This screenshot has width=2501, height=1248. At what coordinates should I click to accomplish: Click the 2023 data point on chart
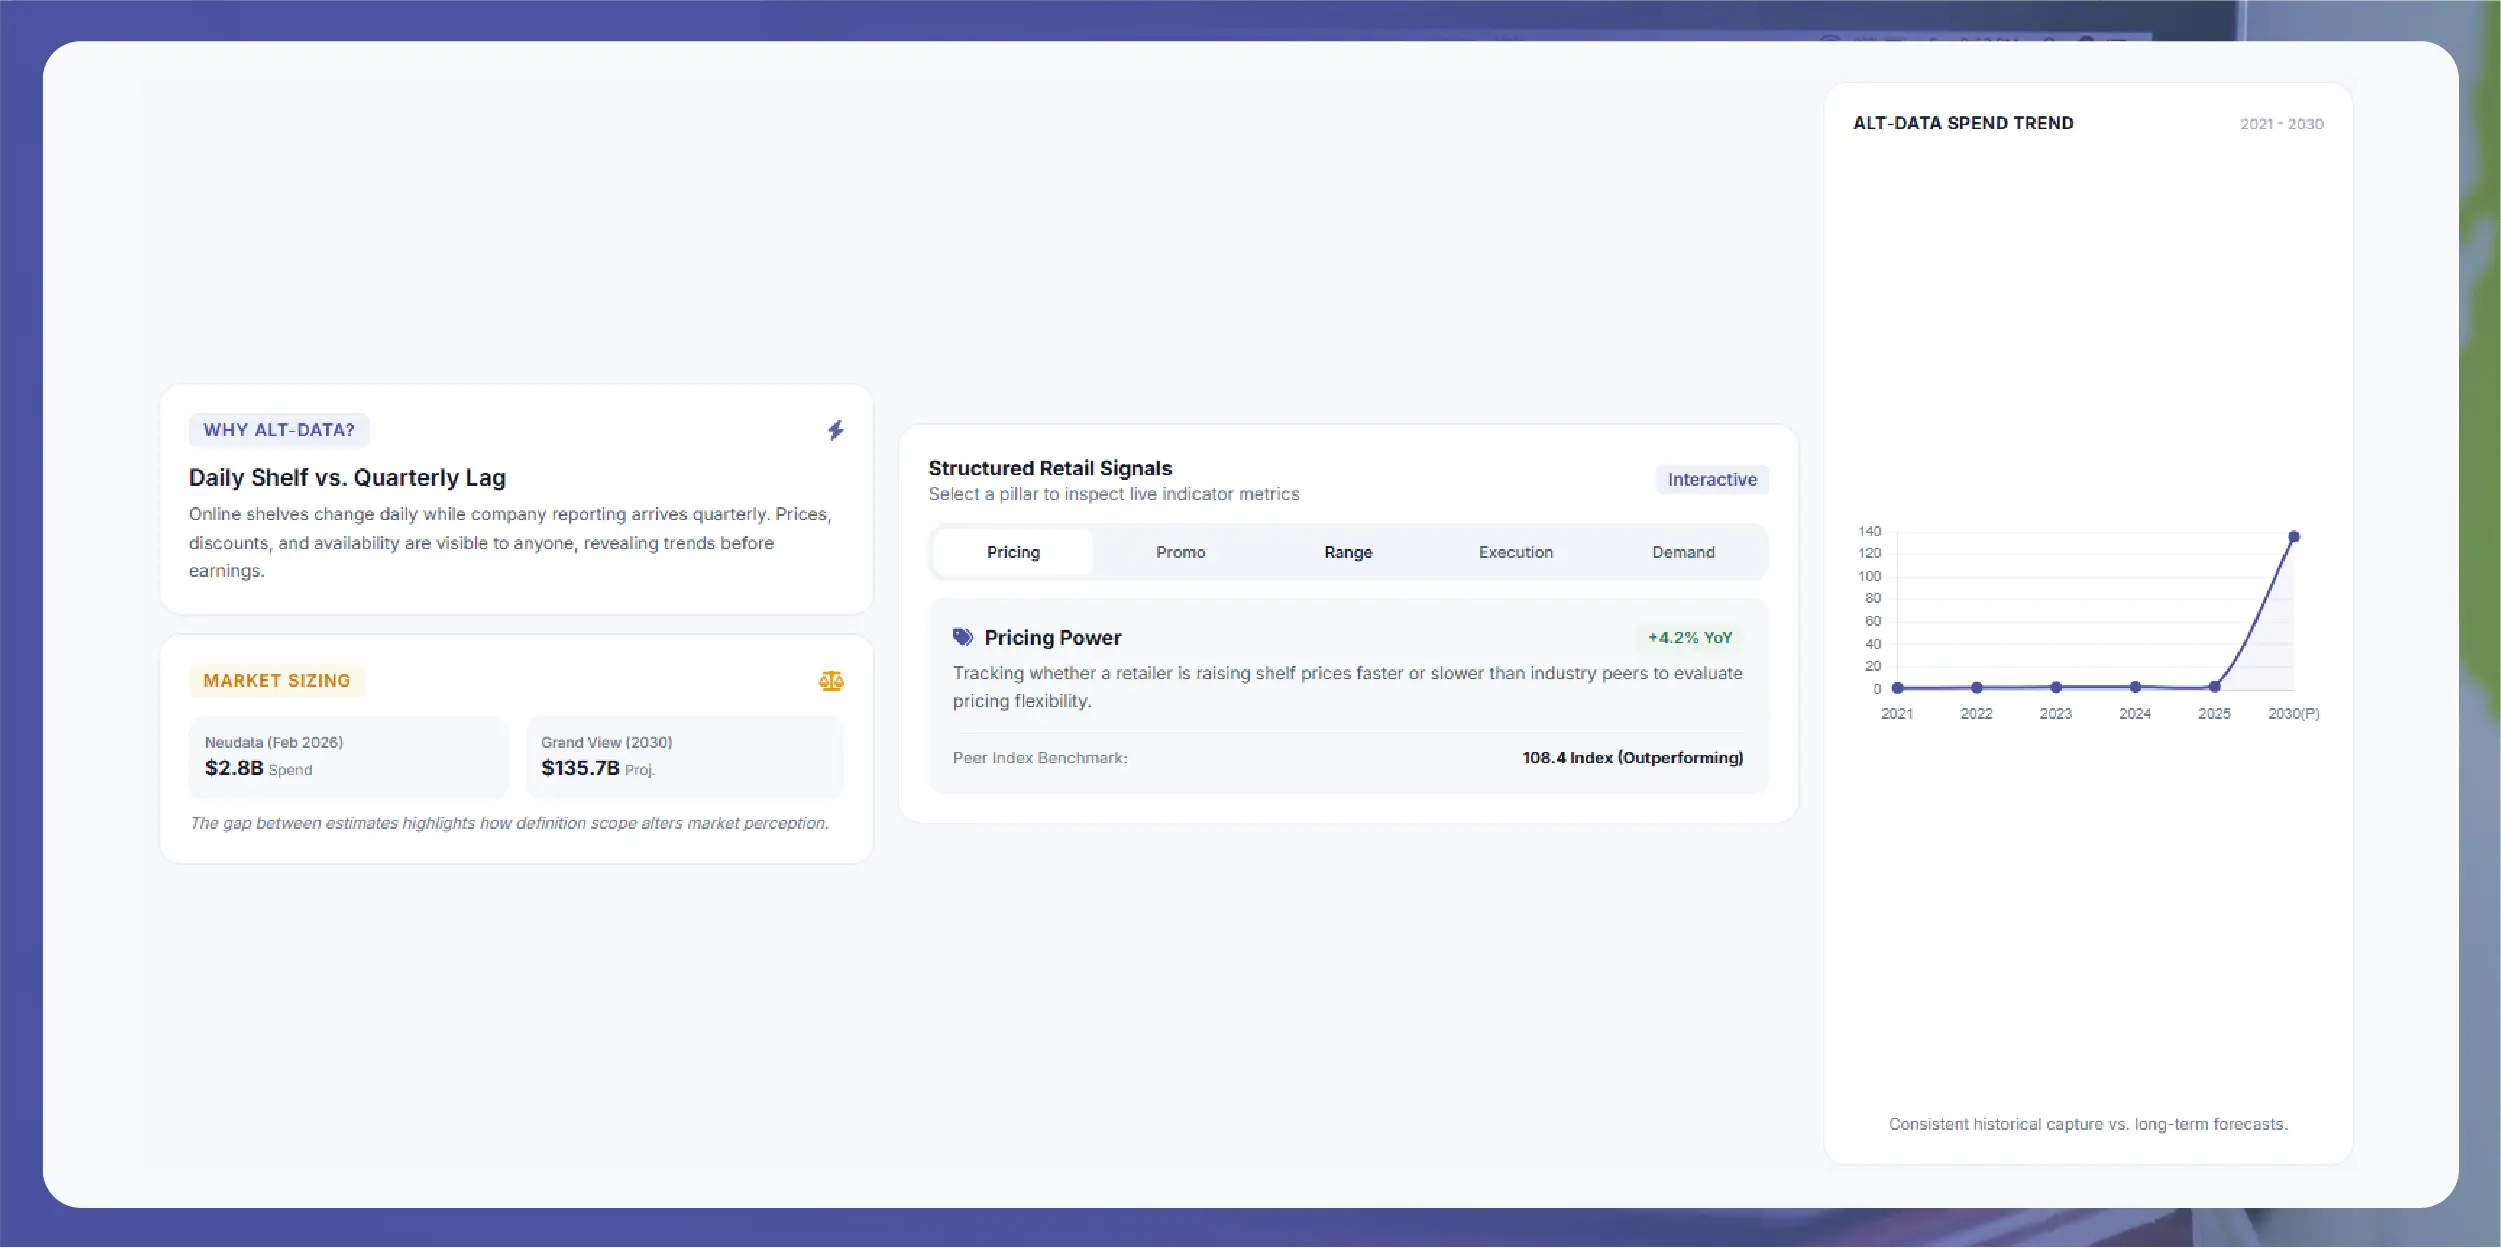coord(2056,687)
